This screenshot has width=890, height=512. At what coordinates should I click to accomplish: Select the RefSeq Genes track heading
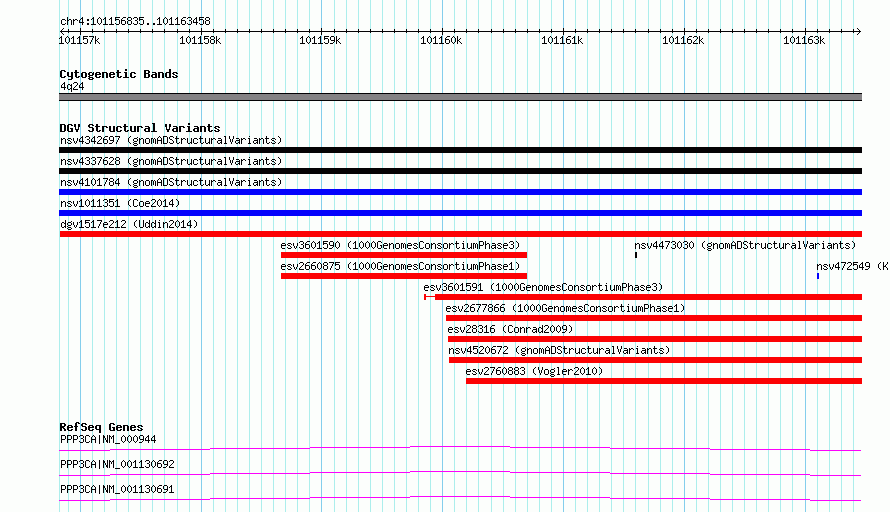101,427
